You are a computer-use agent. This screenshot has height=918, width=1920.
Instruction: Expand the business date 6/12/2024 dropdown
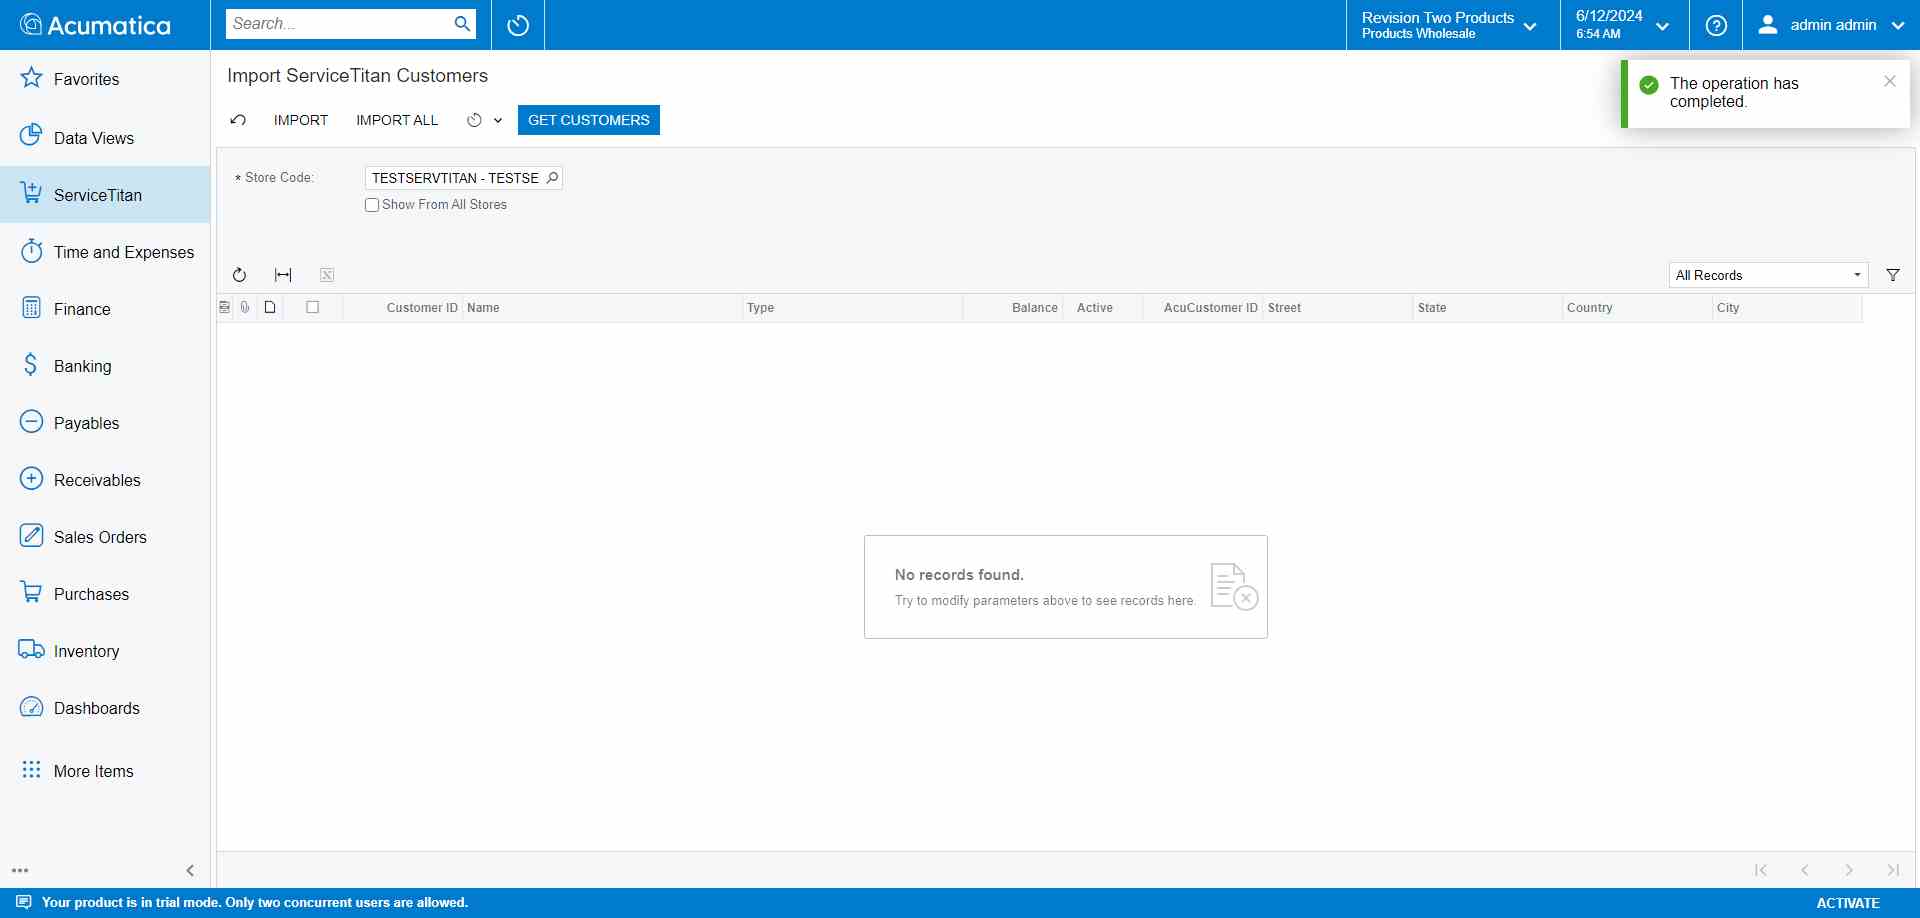(x=1624, y=25)
